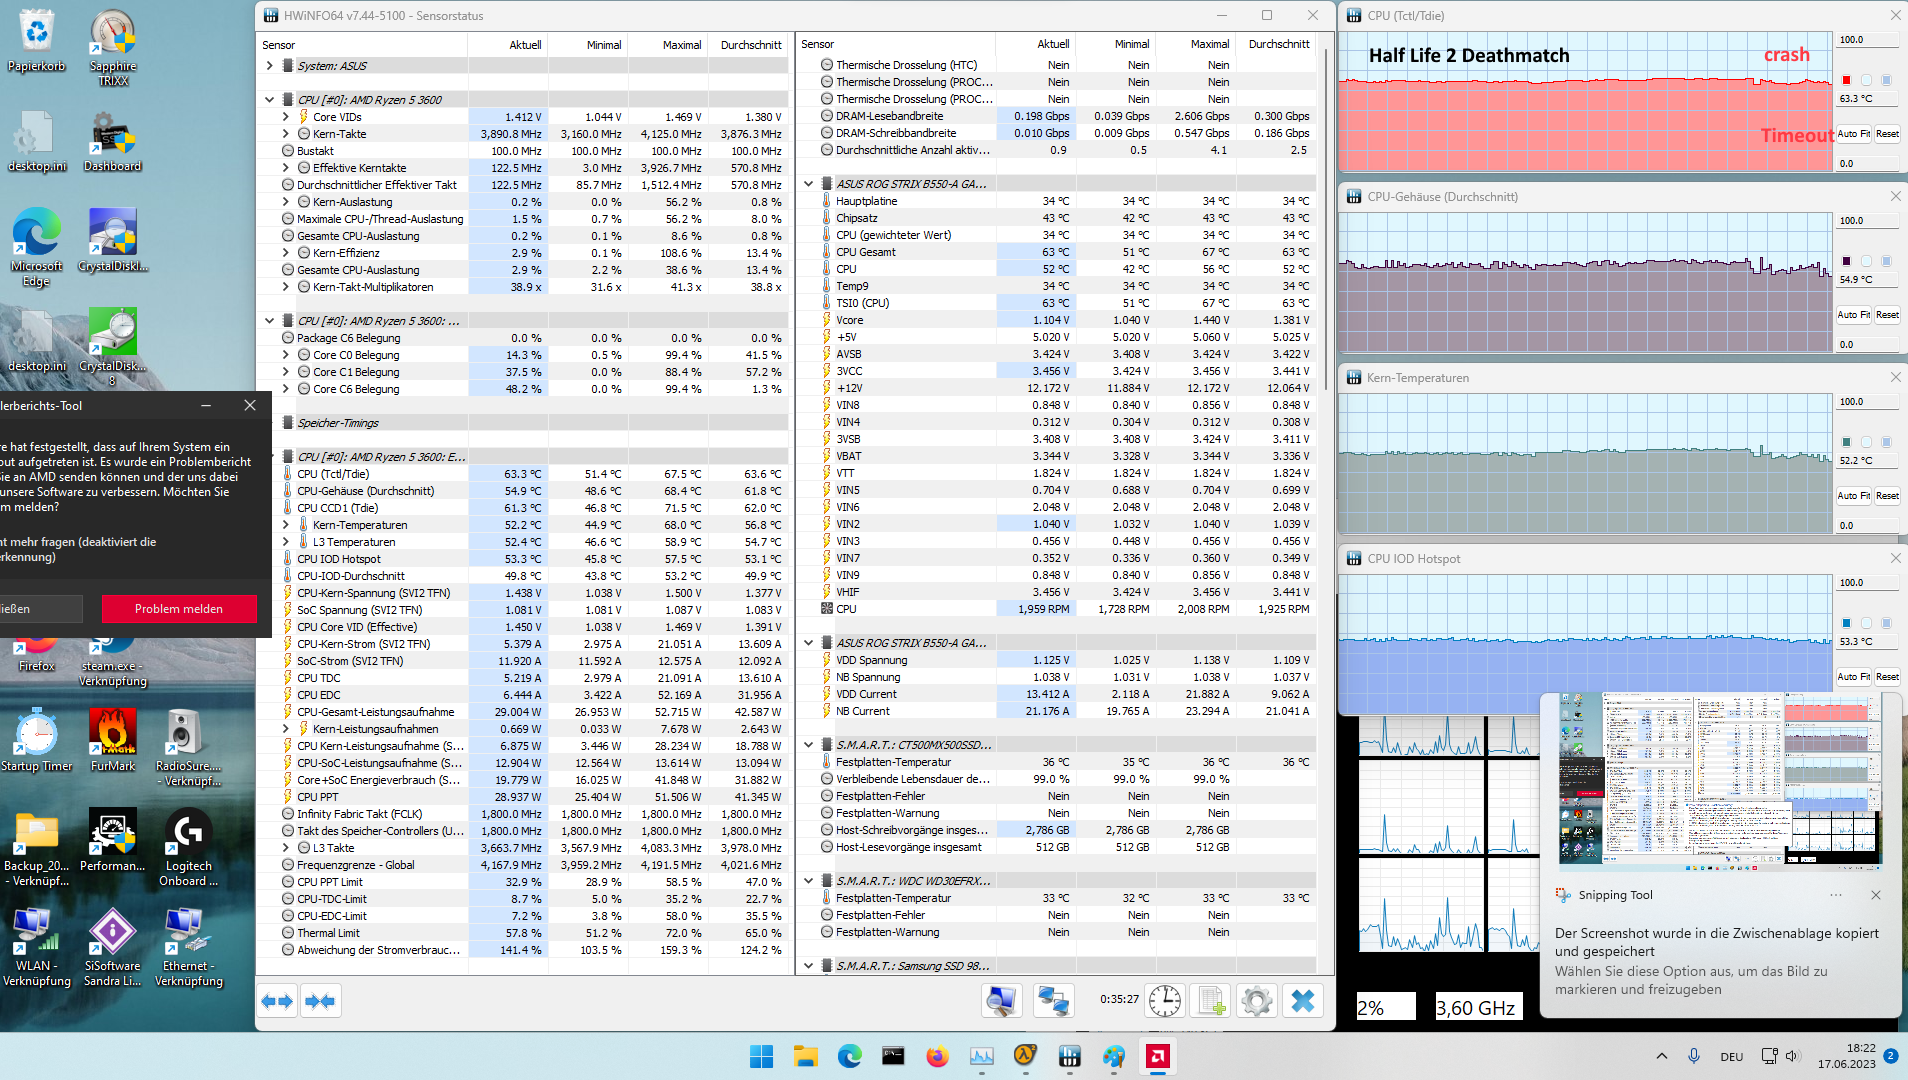Open the Startup Timer desktop shortcut
The width and height of the screenshot is (1908, 1080).
(37, 741)
